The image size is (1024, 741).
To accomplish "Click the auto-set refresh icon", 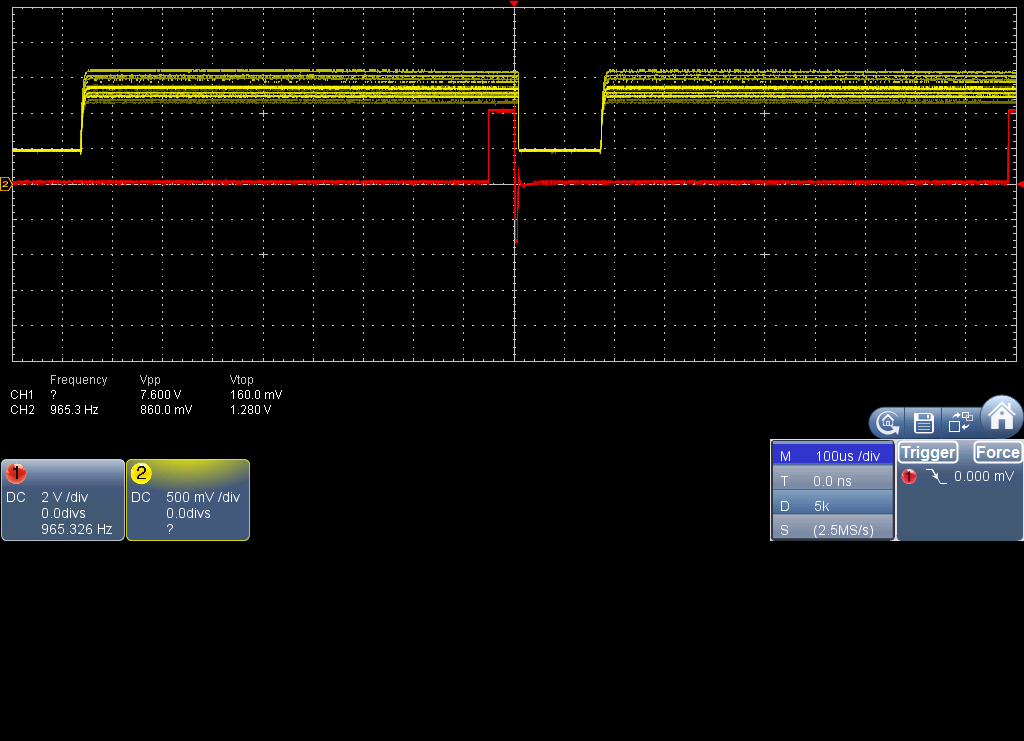I will point(888,423).
